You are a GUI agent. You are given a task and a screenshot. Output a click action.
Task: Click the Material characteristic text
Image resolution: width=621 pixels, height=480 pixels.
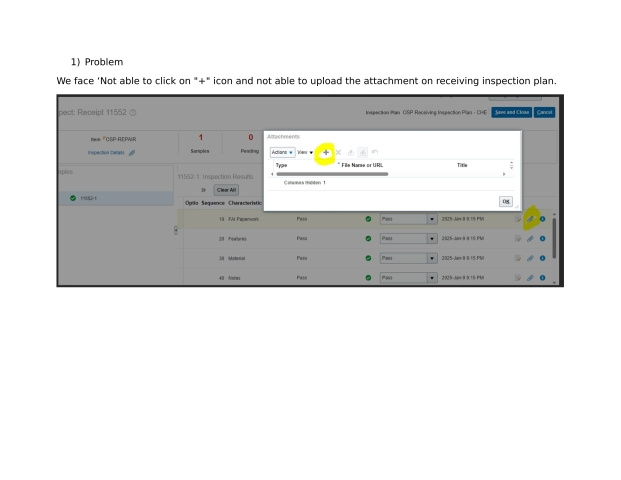(x=236, y=258)
